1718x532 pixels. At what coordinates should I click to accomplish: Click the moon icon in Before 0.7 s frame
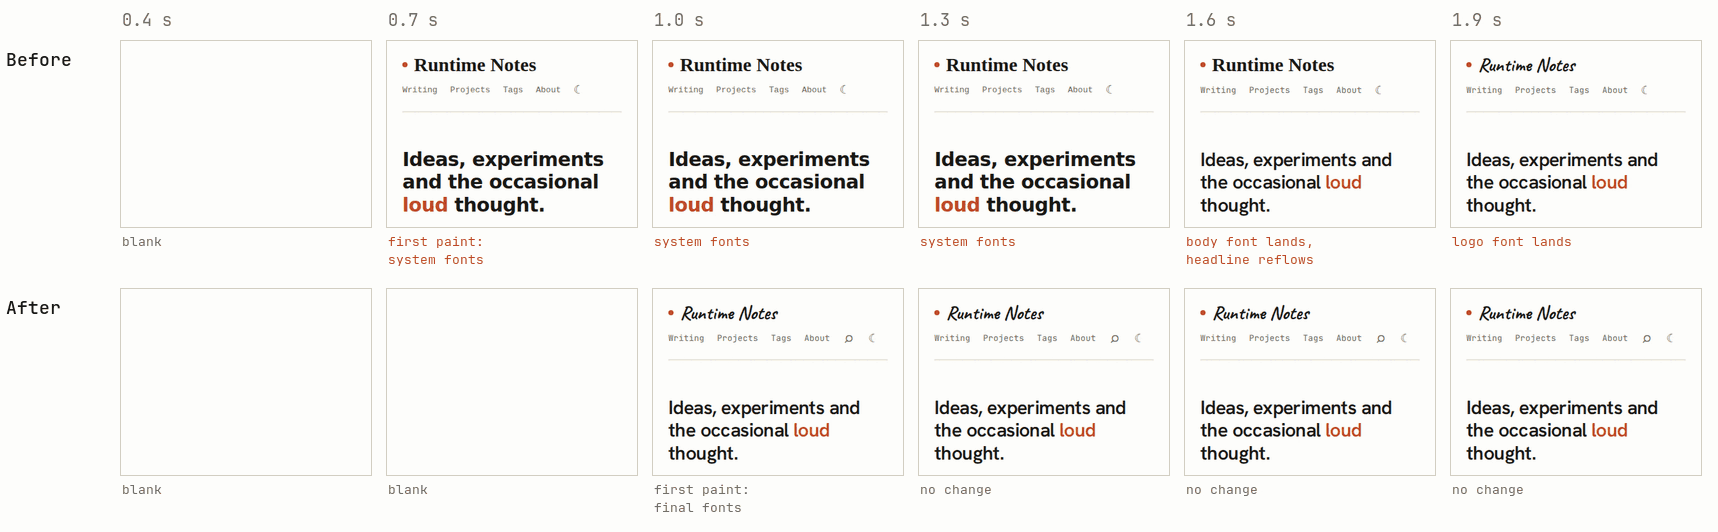pyautogui.click(x=577, y=90)
